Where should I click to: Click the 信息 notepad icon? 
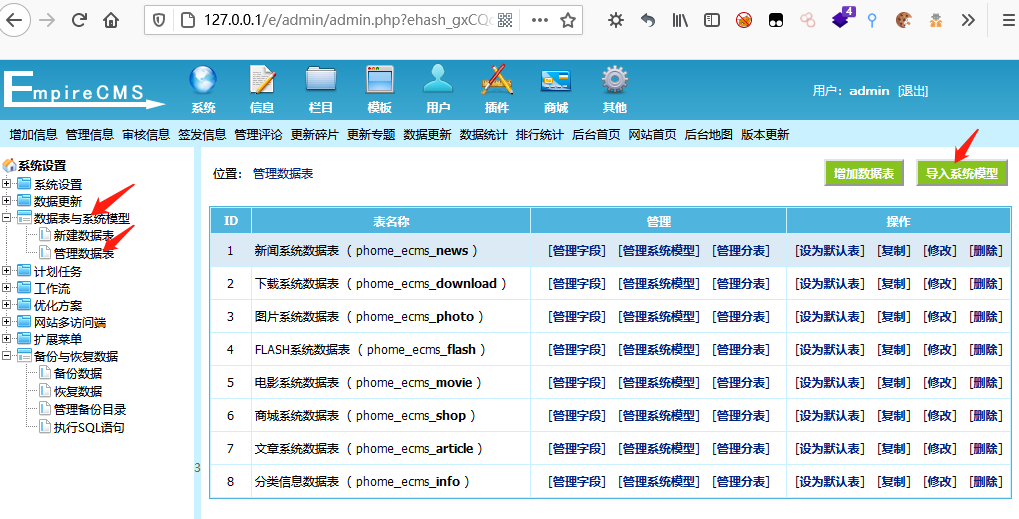click(262, 81)
